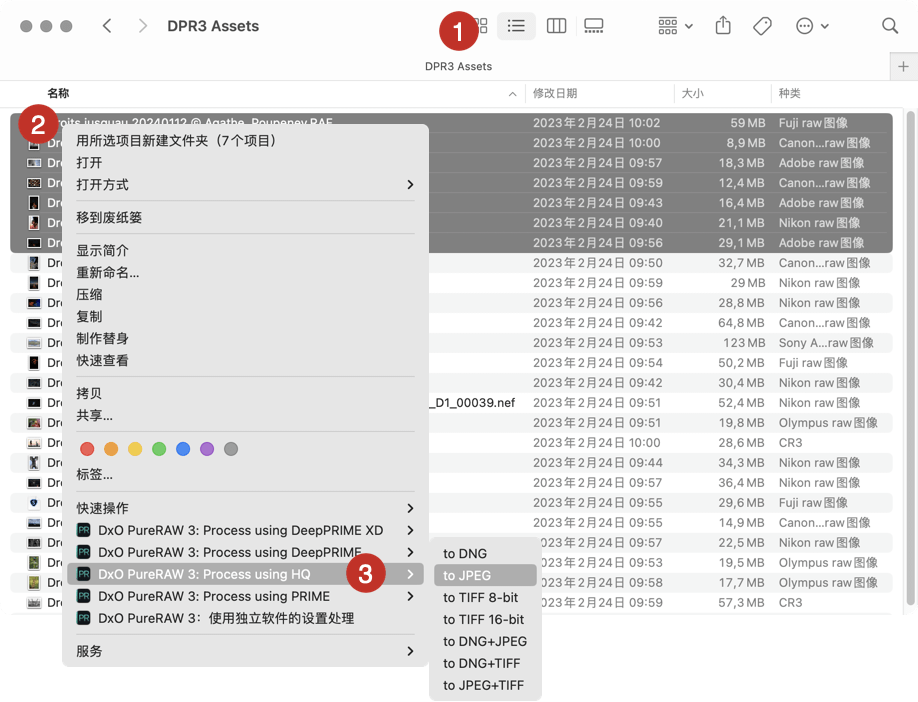
Task: Switch to list view in toolbar
Action: [x=516, y=26]
